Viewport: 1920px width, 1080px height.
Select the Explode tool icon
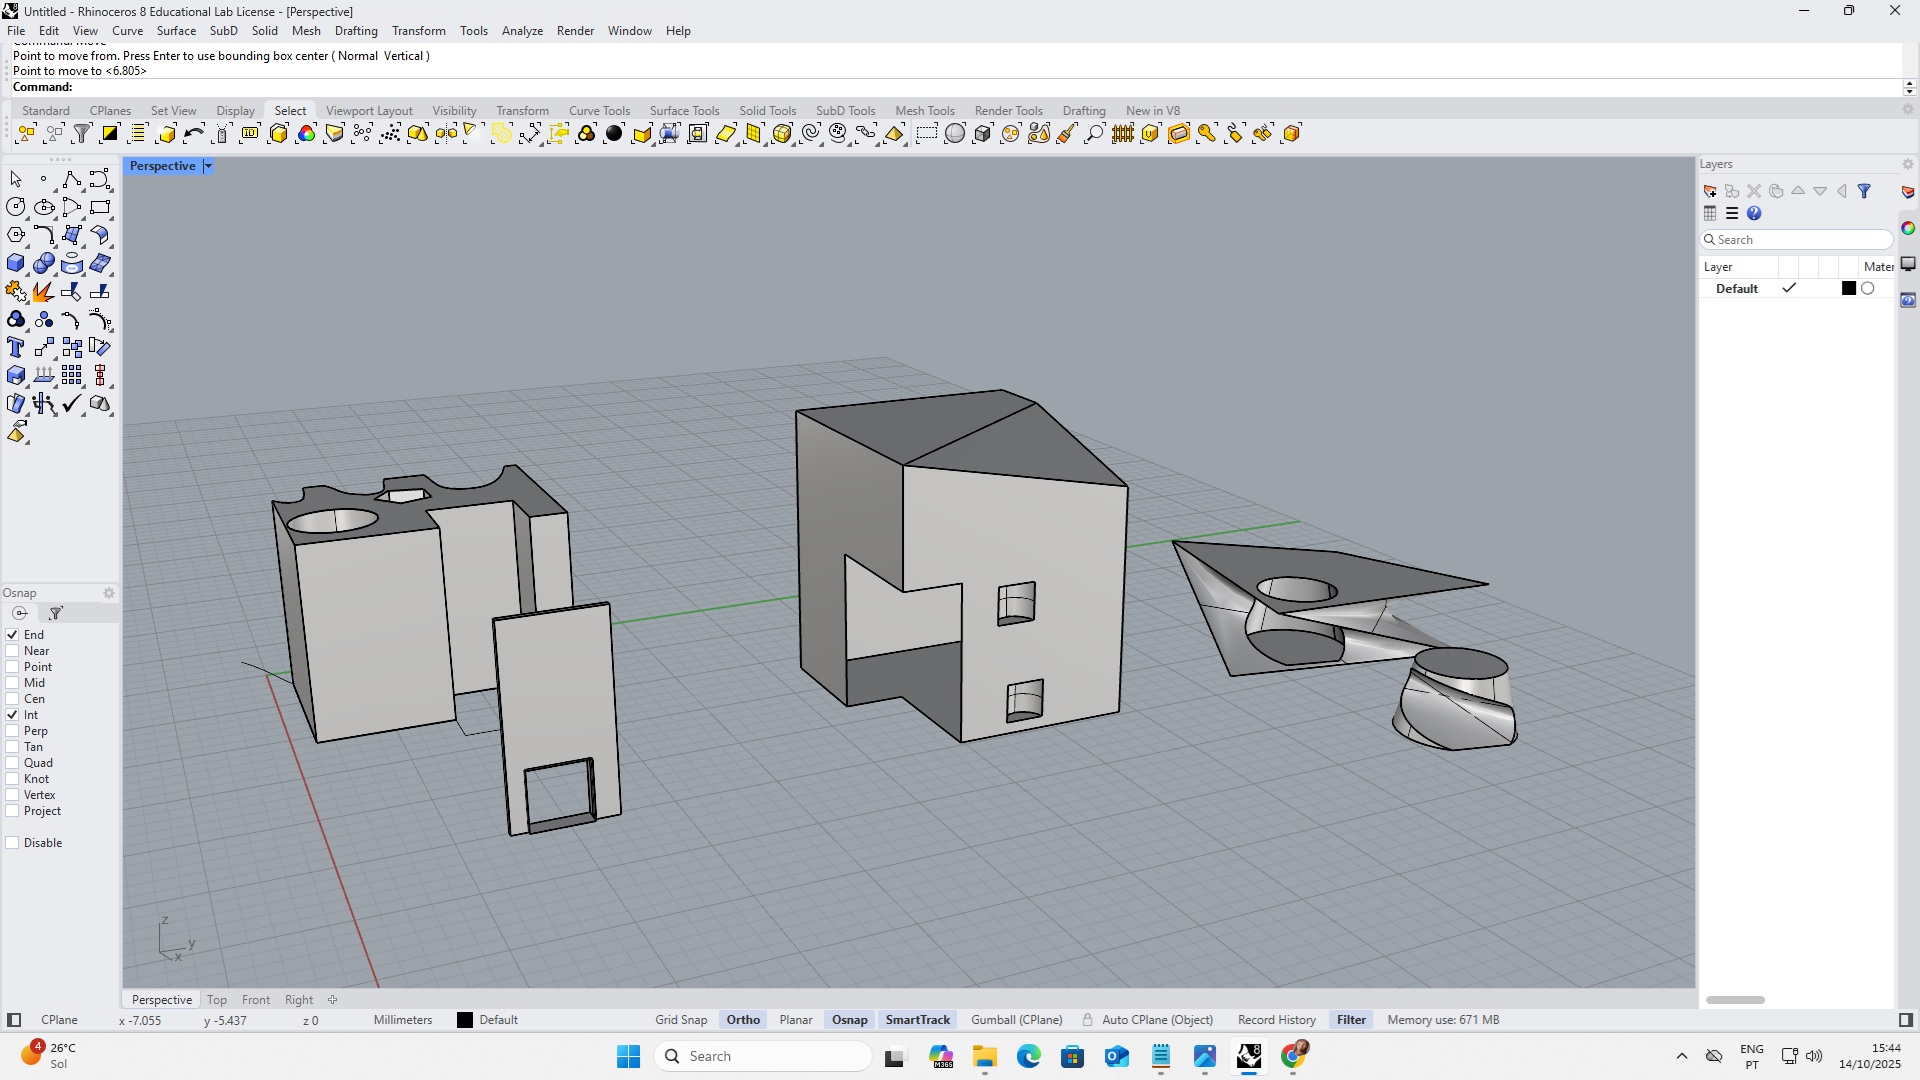(x=43, y=292)
